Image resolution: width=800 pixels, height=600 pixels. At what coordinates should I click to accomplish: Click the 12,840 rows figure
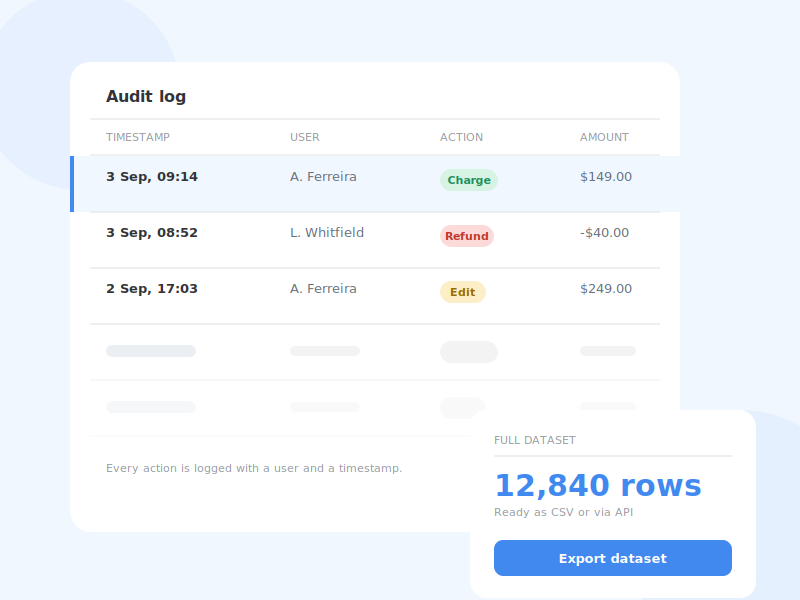point(598,485)
